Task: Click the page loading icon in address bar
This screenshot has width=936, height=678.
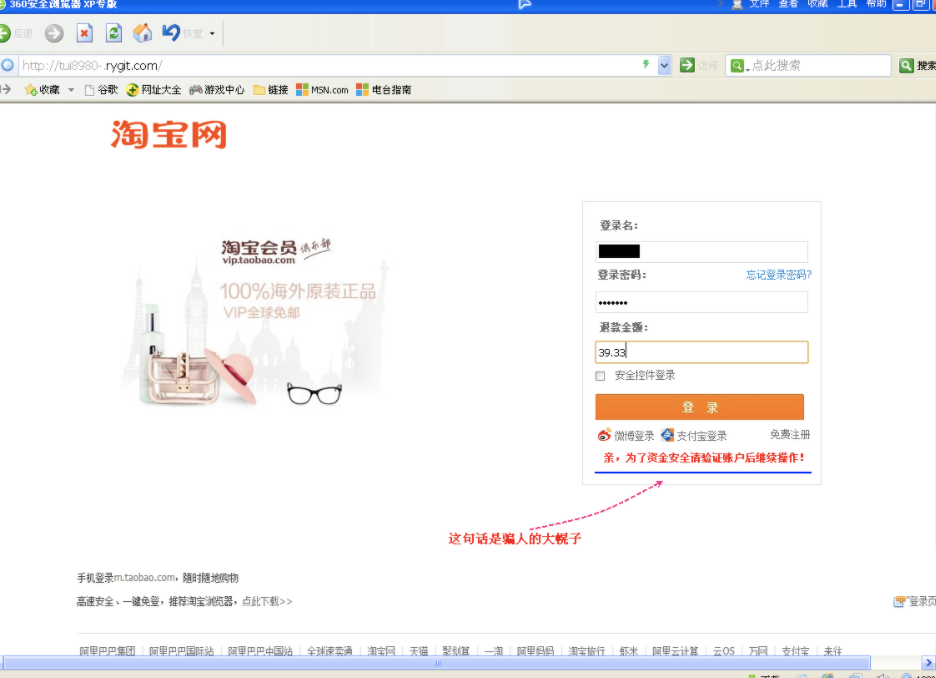Action: click(x=7, y=65)
